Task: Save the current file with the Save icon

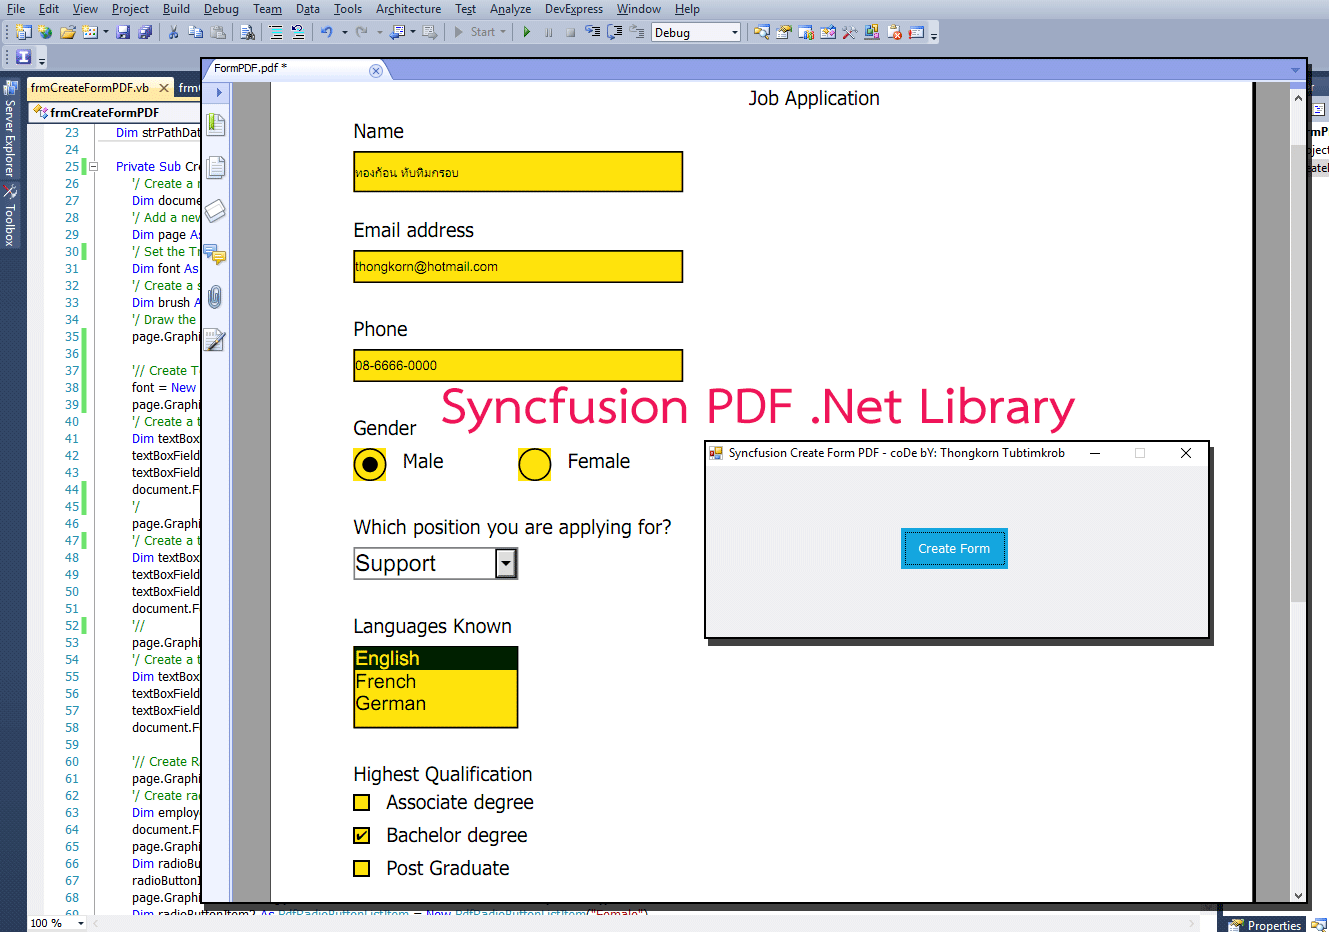Action: (123, 32)
